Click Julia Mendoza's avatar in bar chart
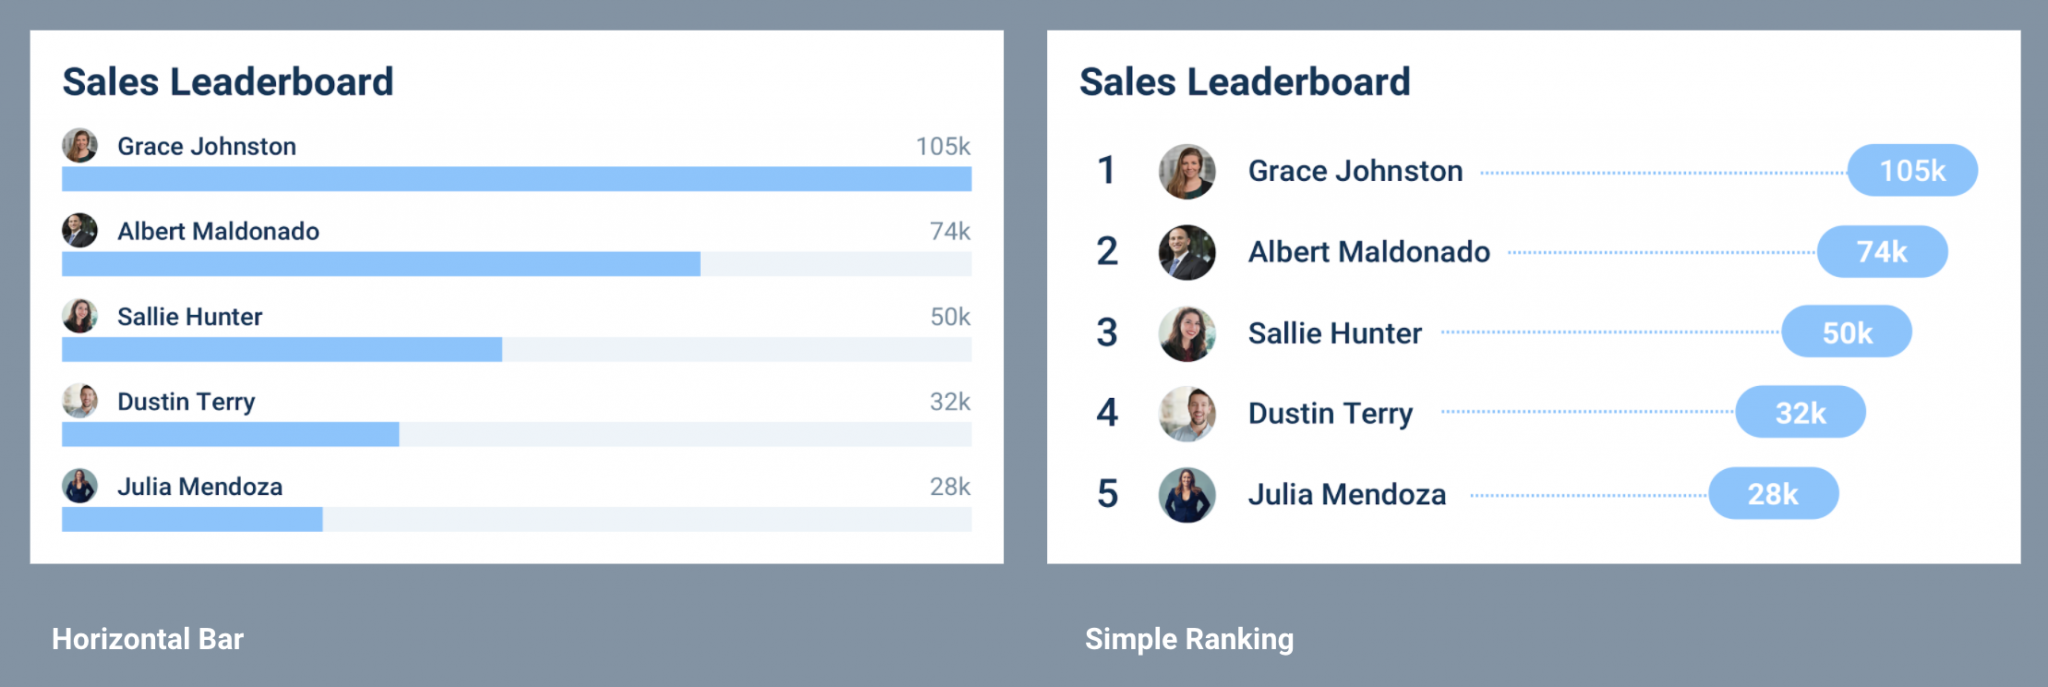2048x687 pixels. click(x=80, y=486)
